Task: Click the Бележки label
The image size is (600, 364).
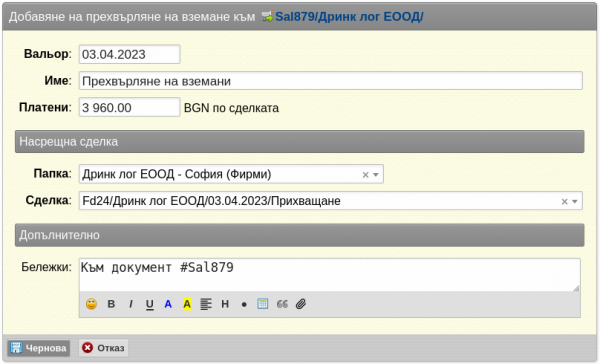Action: 46,267
